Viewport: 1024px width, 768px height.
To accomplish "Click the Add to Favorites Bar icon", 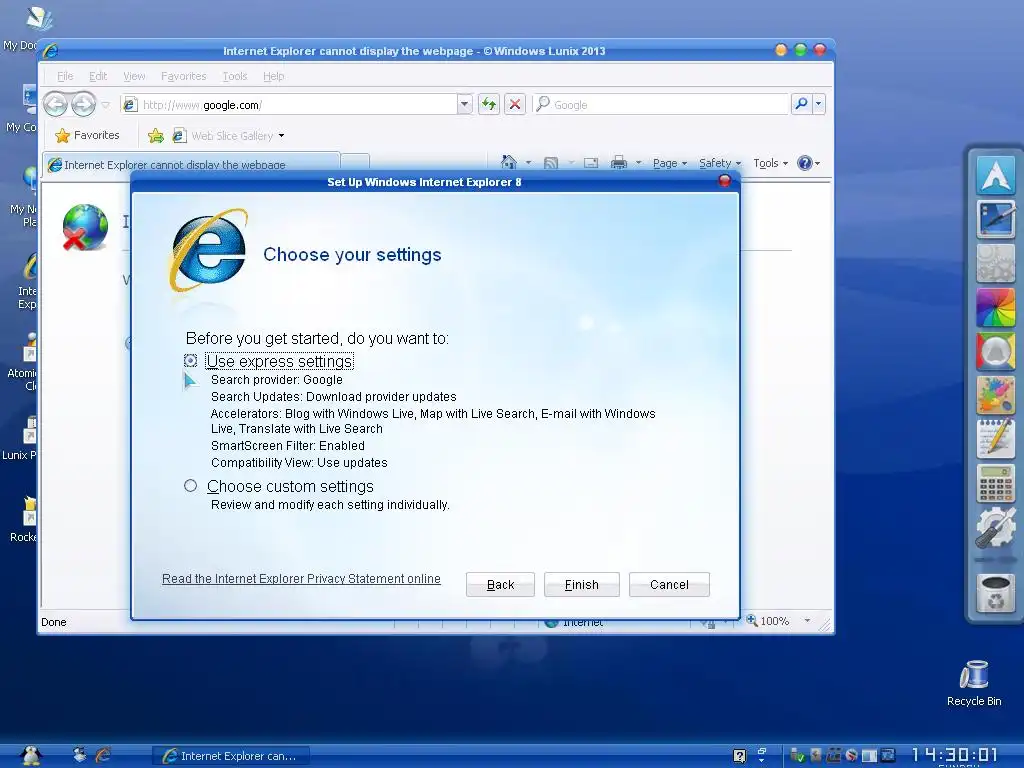I will click(155, 135).
